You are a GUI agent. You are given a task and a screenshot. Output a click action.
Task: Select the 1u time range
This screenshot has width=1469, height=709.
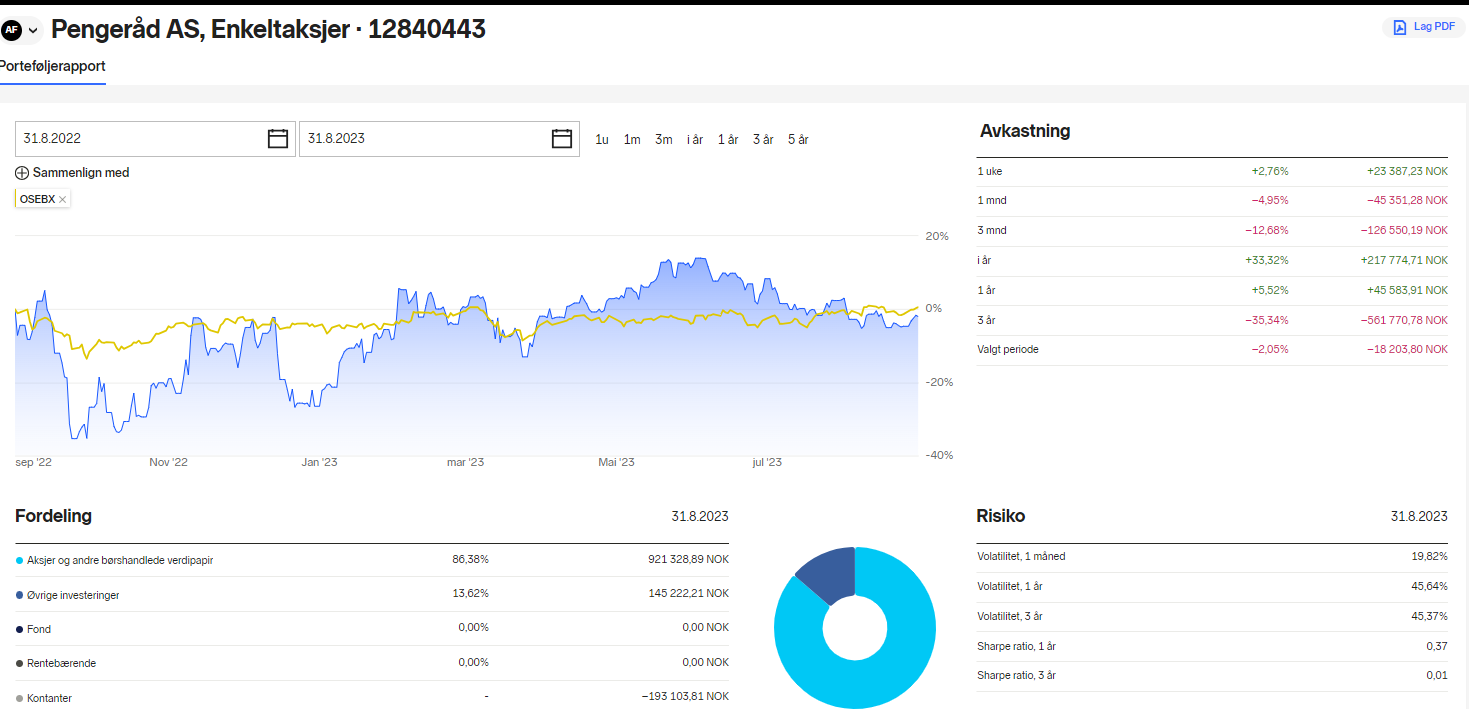(602, 140)
